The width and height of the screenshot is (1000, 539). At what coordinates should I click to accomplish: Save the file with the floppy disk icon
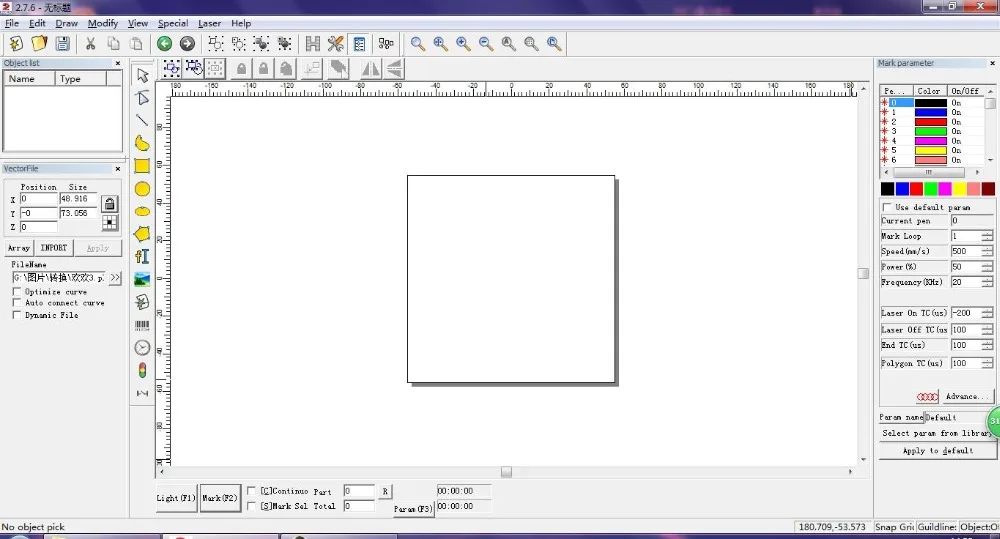[62, 43]
